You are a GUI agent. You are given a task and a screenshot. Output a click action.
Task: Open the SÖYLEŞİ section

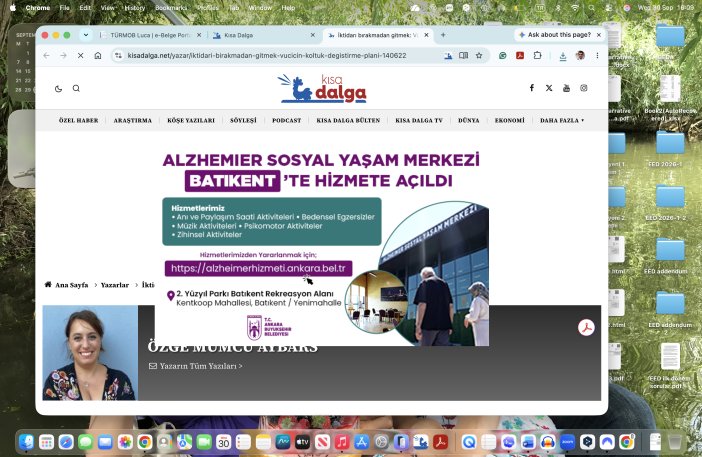point(243,120)
